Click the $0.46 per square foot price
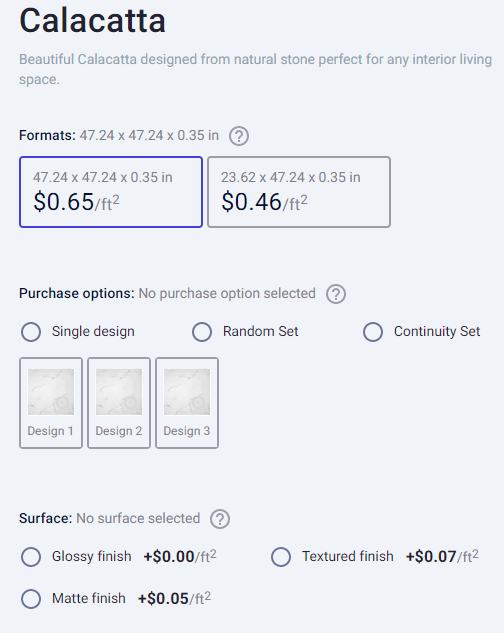504x633 pixels. [x=264, y=202]
